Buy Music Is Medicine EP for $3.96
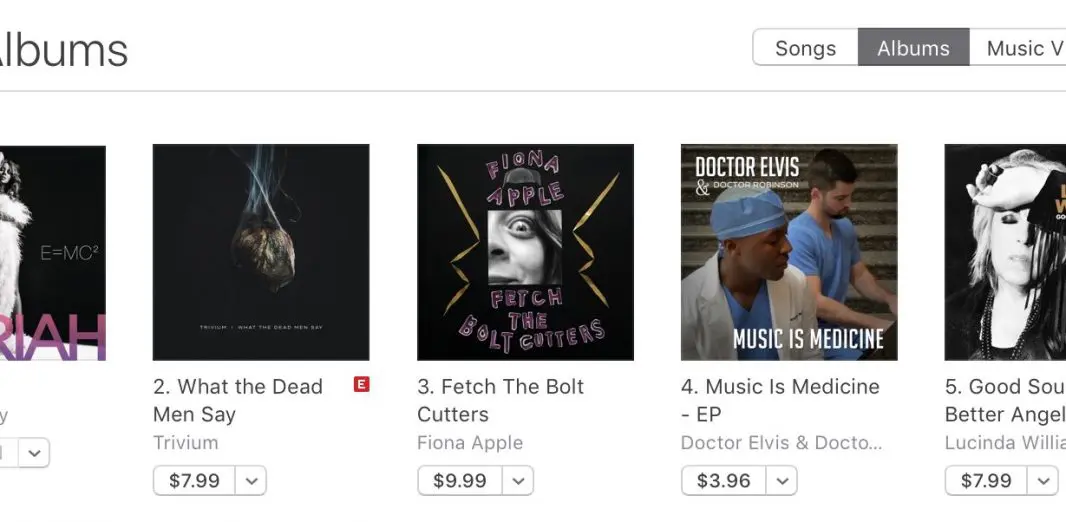This screenshot has width=1066, height=522. [x=723, y=481]
